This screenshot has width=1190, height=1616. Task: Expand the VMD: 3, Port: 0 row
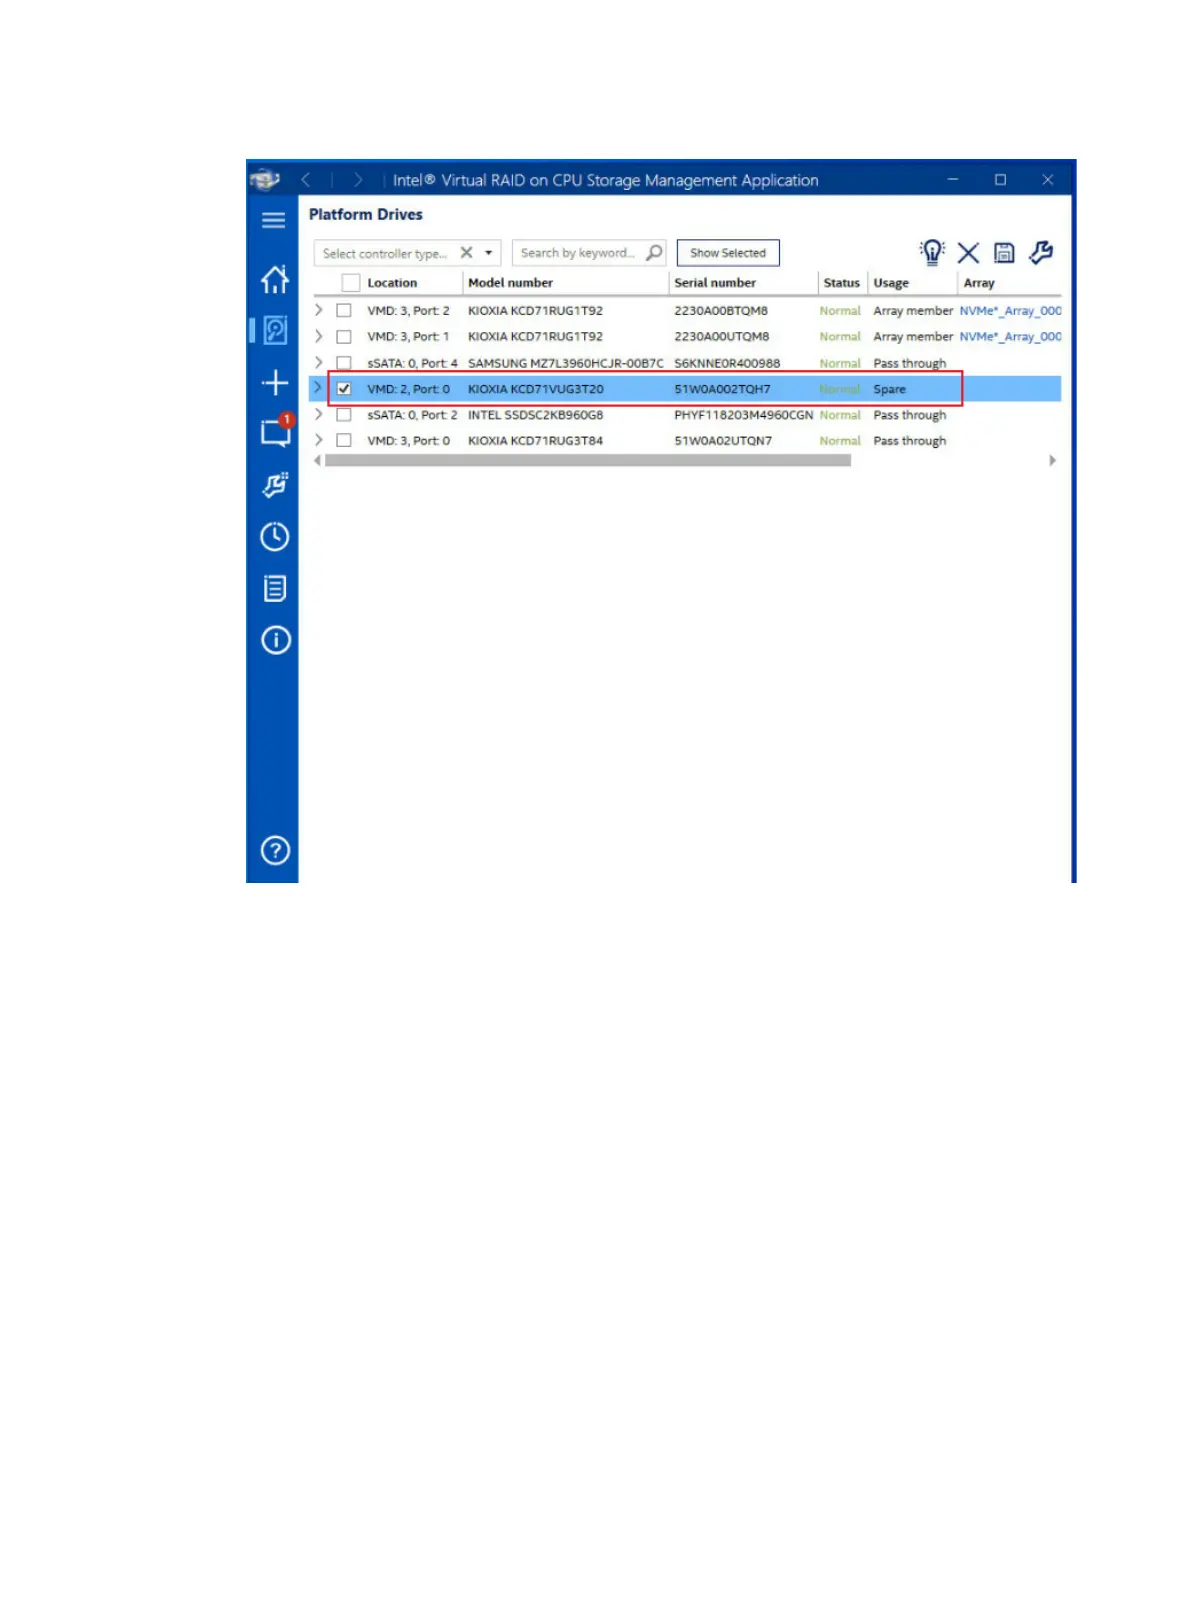(x=319, y=440)
